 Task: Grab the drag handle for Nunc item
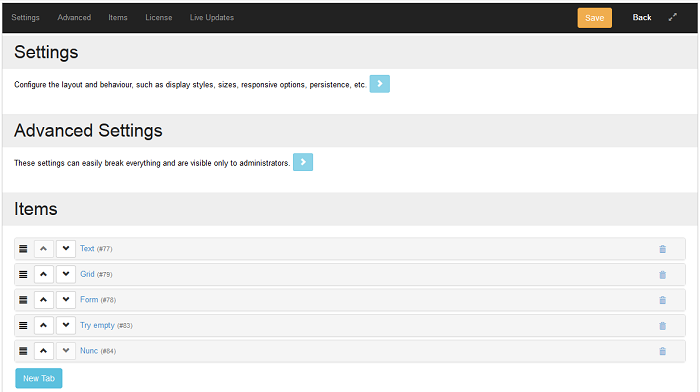click(23, 351)
